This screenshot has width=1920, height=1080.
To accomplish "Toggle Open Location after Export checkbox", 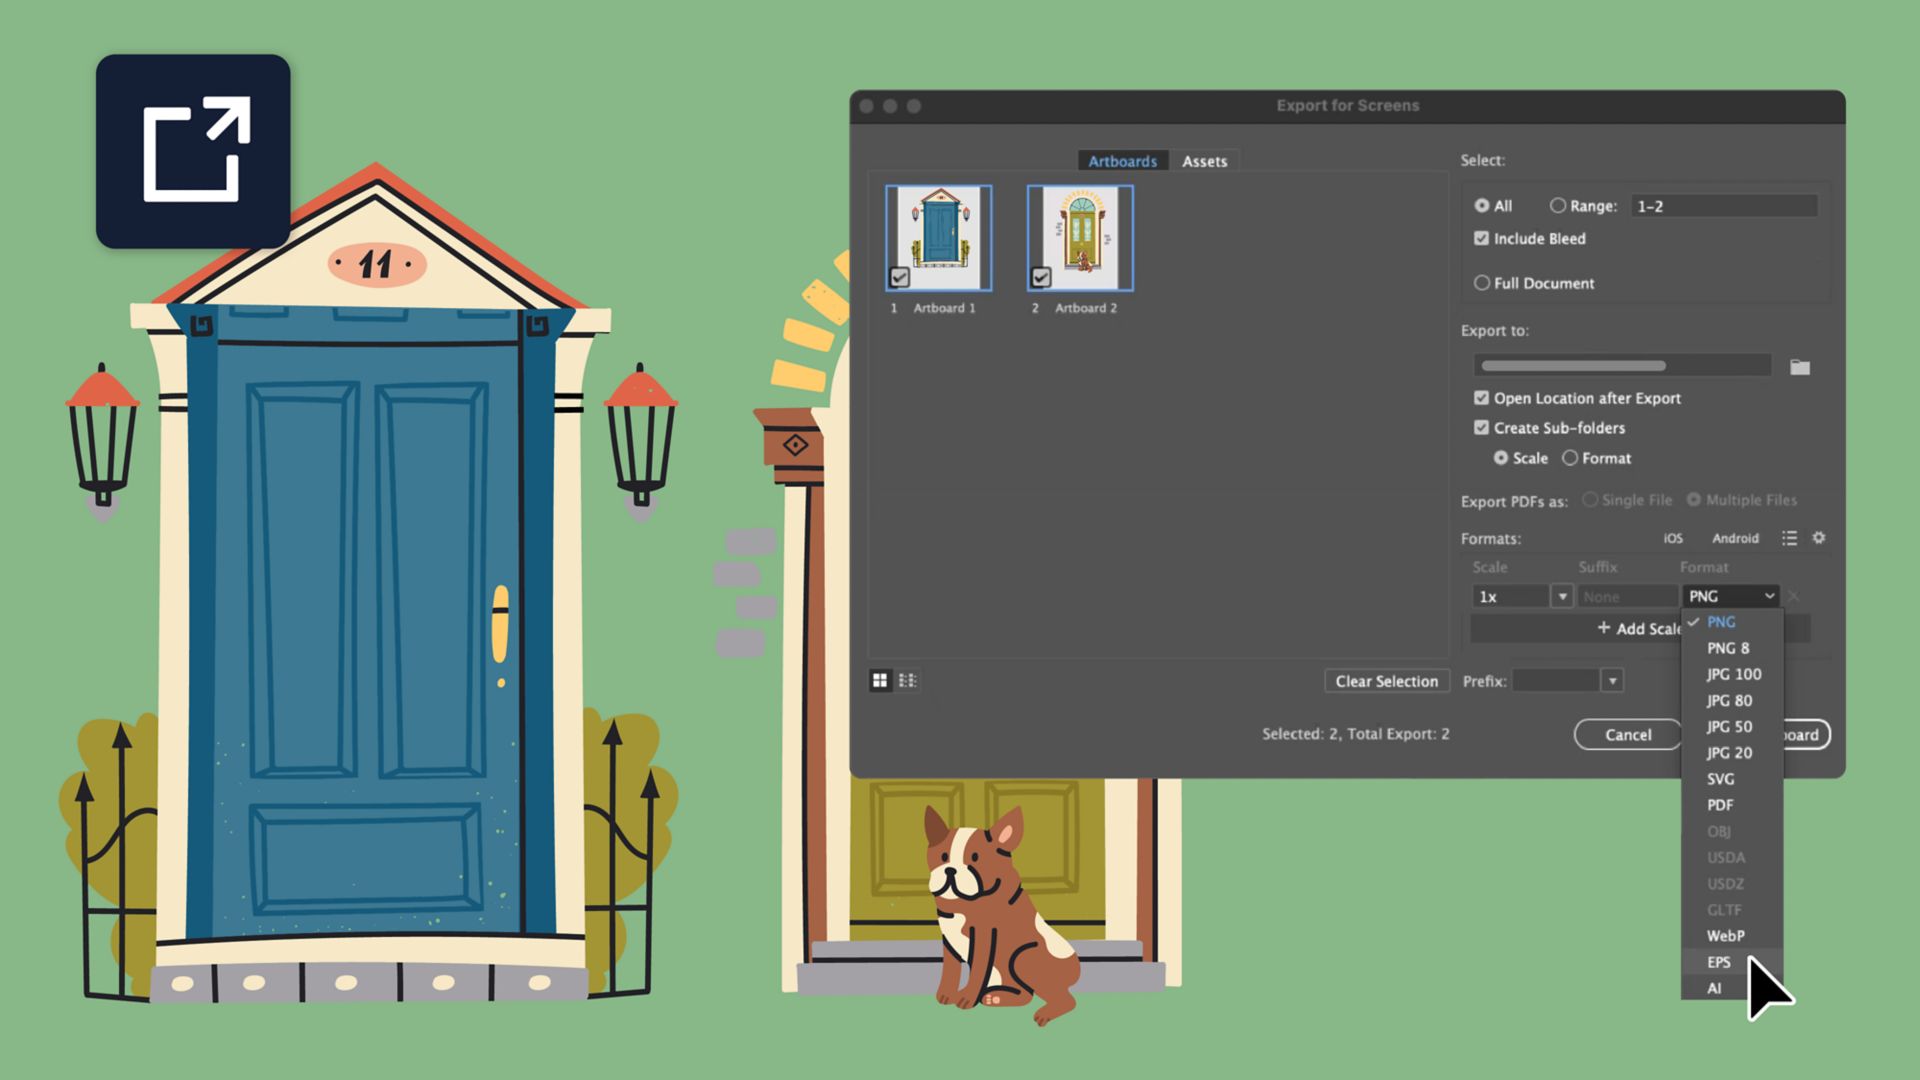I will 1480,398.
